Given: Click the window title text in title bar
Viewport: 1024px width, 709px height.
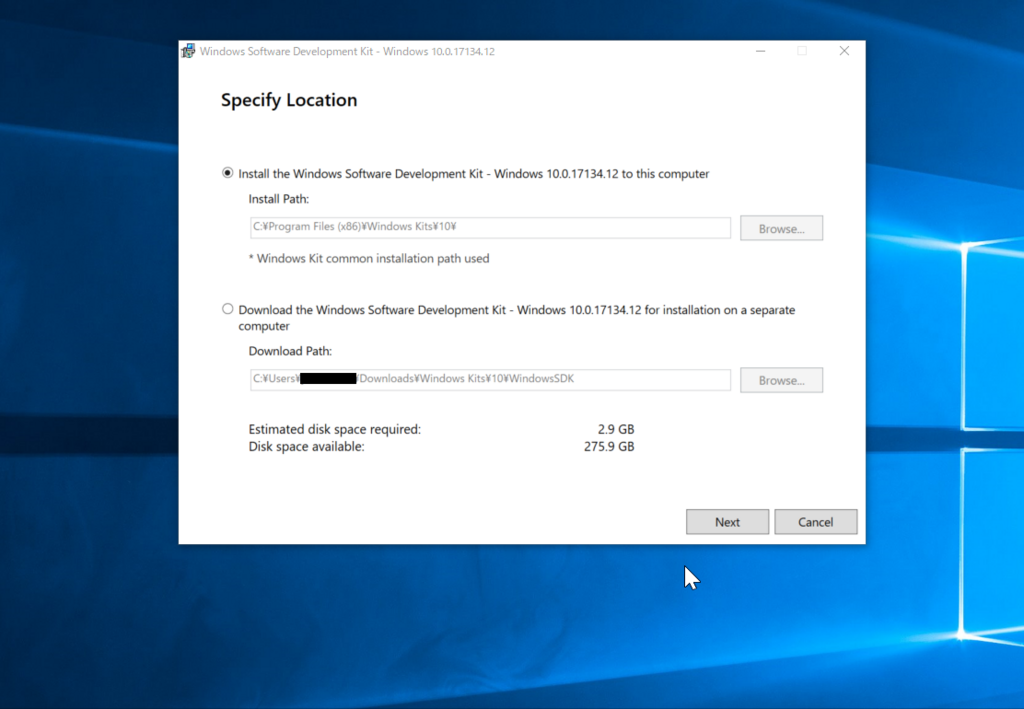Looking at the screenshot, I should pos(347,52).
